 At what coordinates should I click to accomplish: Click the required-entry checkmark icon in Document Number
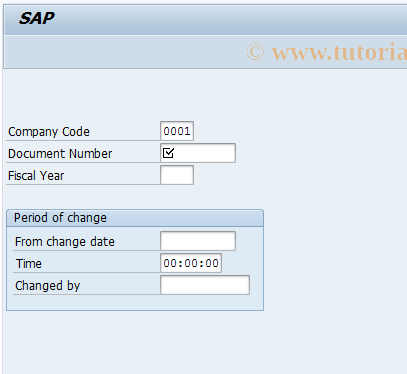168,153
